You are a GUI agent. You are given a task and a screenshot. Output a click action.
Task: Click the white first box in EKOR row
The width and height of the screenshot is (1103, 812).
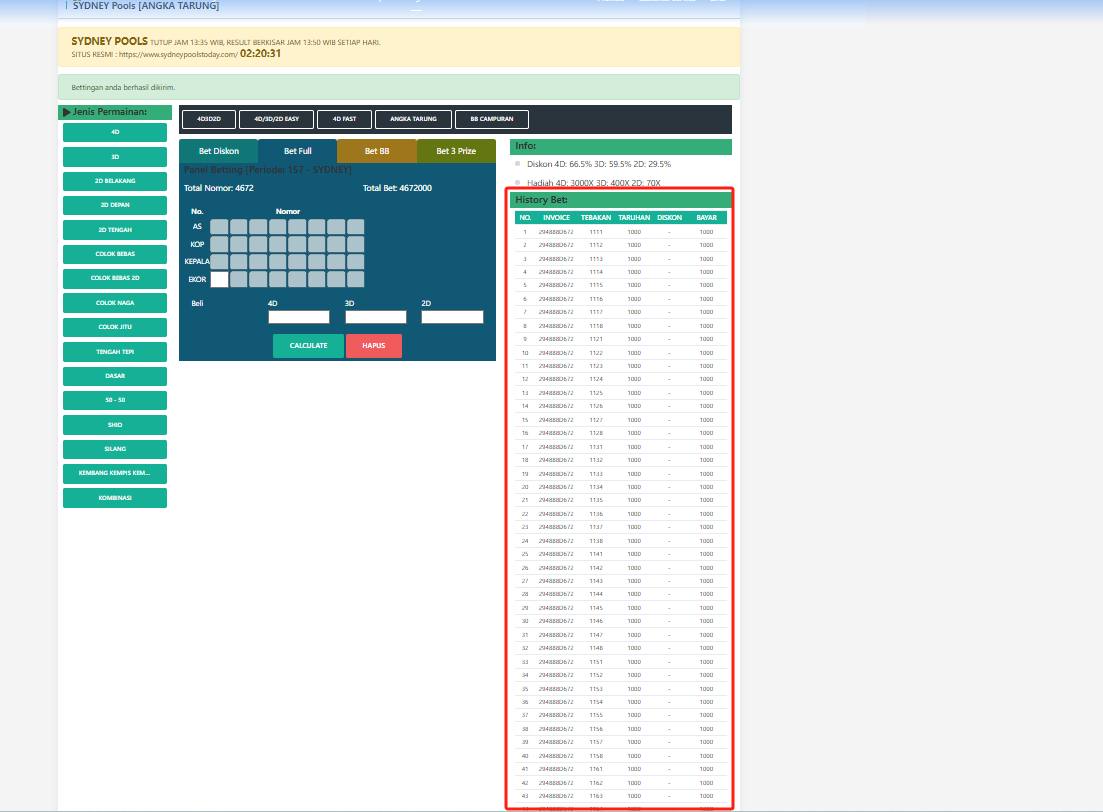[x=219, y=280]
